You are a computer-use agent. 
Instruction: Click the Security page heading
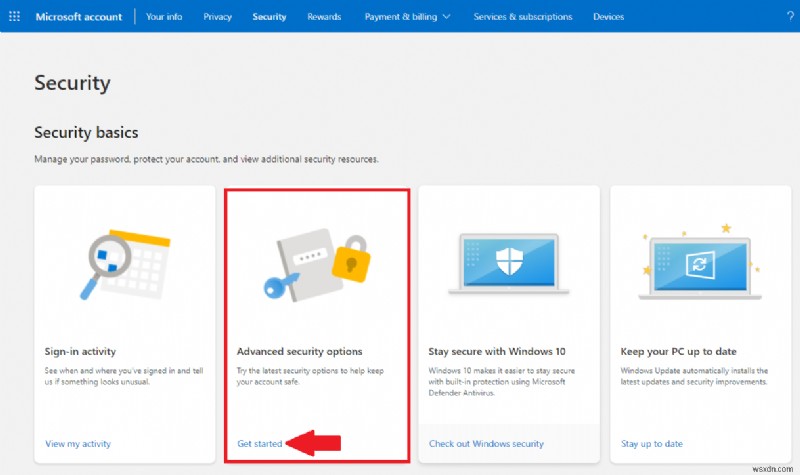[x=72, y=83]
